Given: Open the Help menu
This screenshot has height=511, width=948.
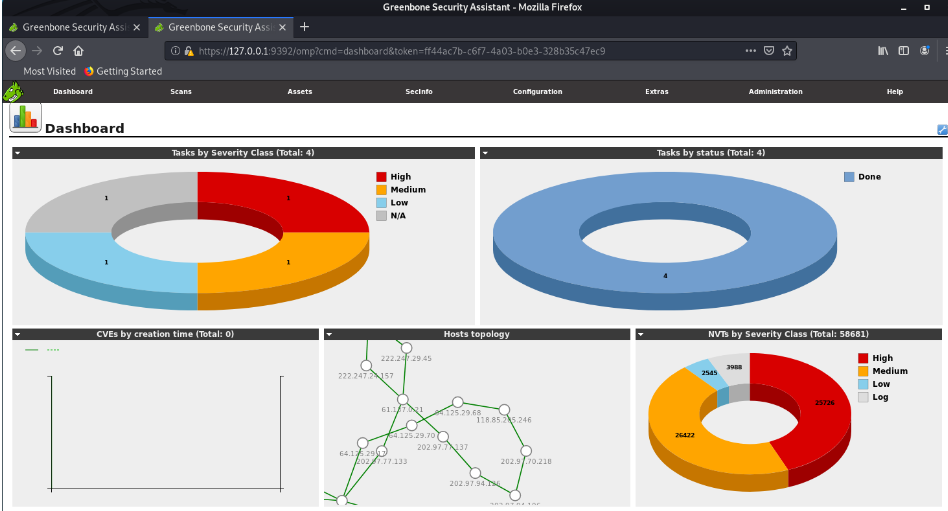Looking at the screenshot, I should pyautogui.click(x=895, y=92).
